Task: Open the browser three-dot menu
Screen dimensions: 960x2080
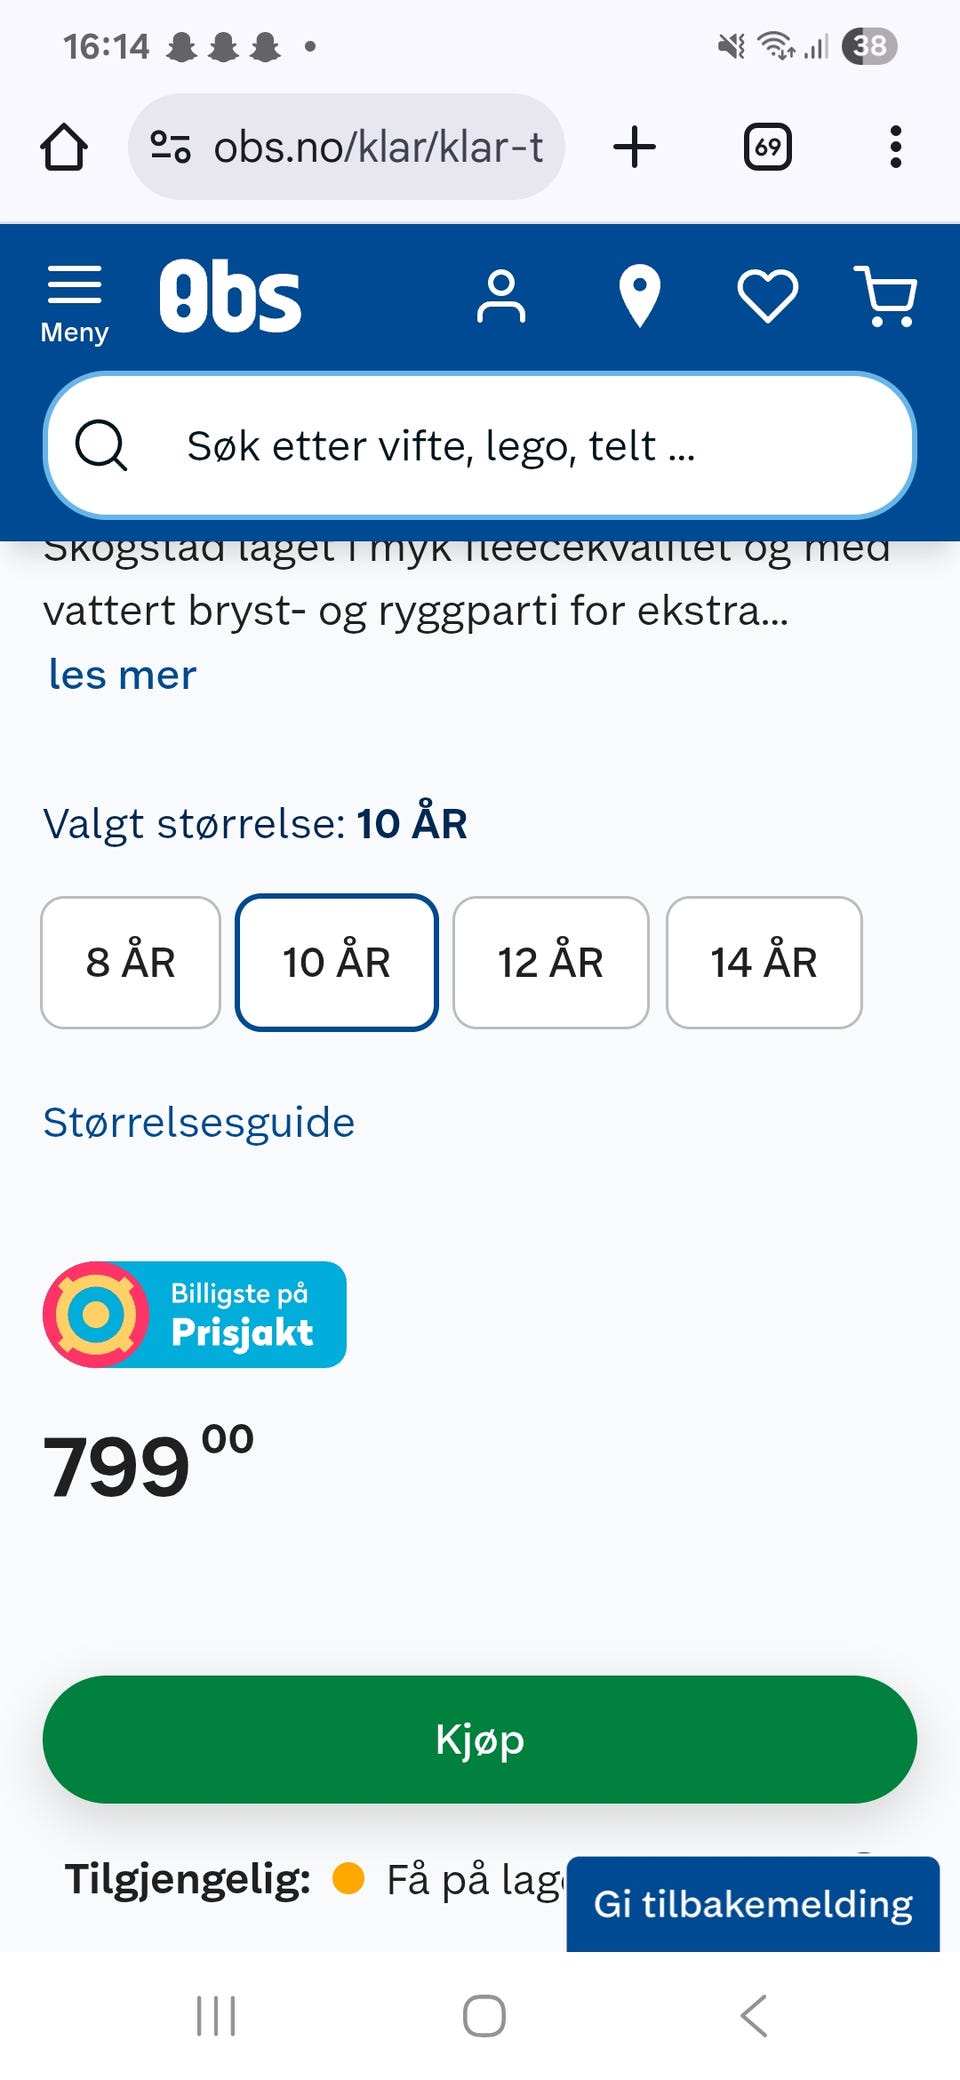Action: click(x=895, y=148)
